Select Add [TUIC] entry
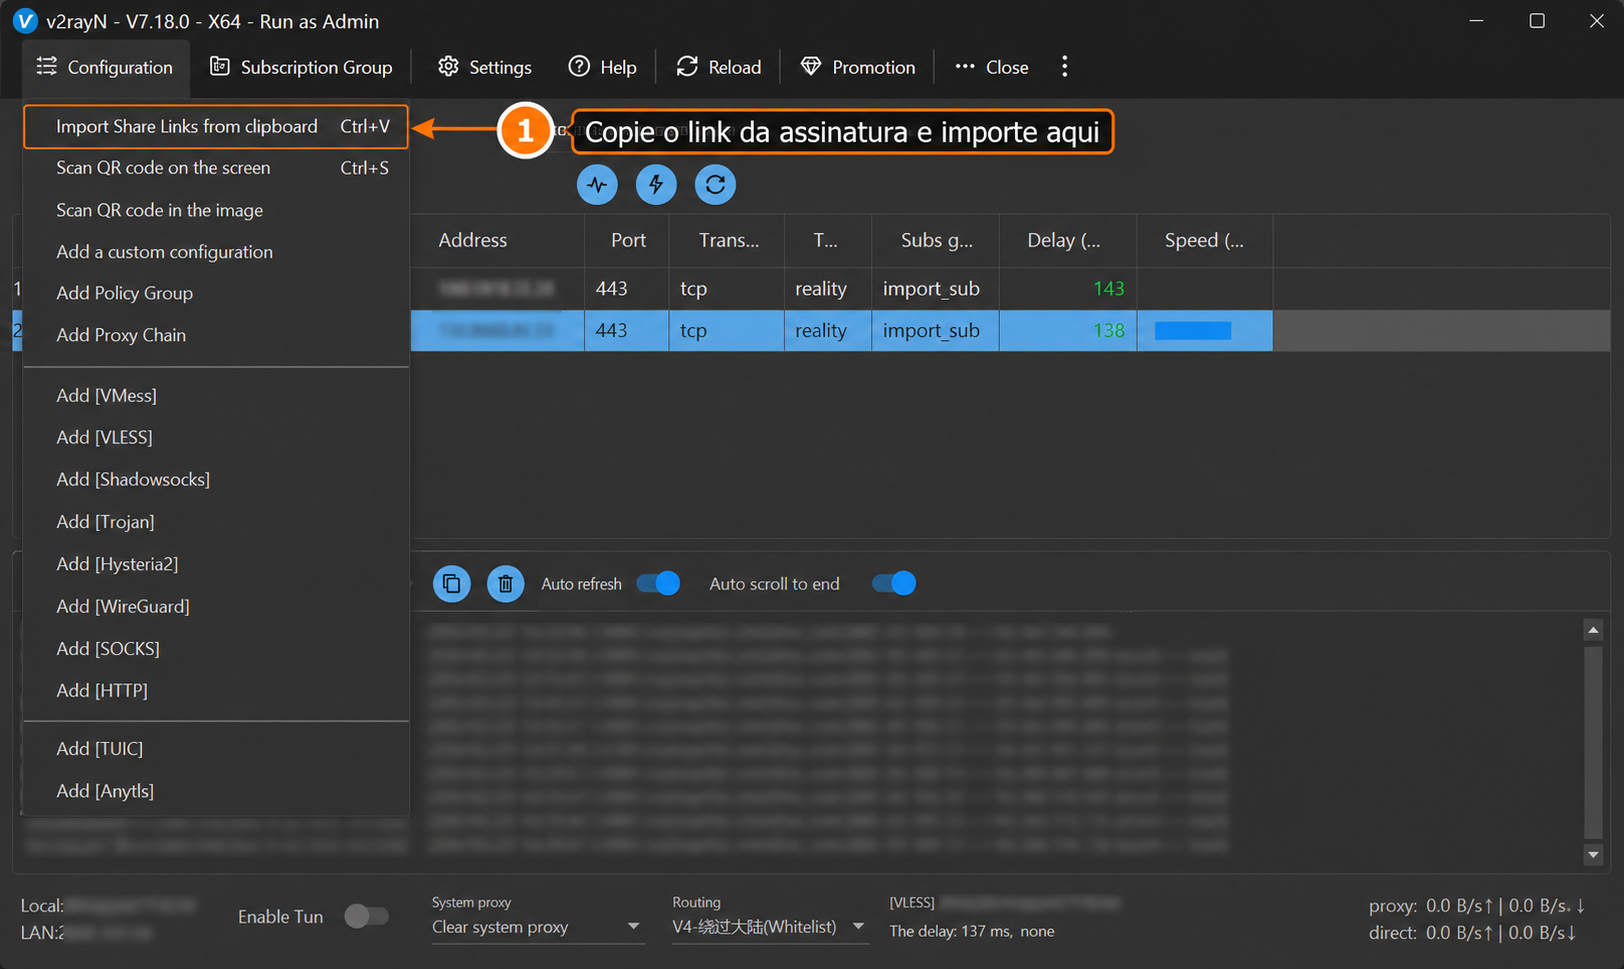 tap(216, 748)
